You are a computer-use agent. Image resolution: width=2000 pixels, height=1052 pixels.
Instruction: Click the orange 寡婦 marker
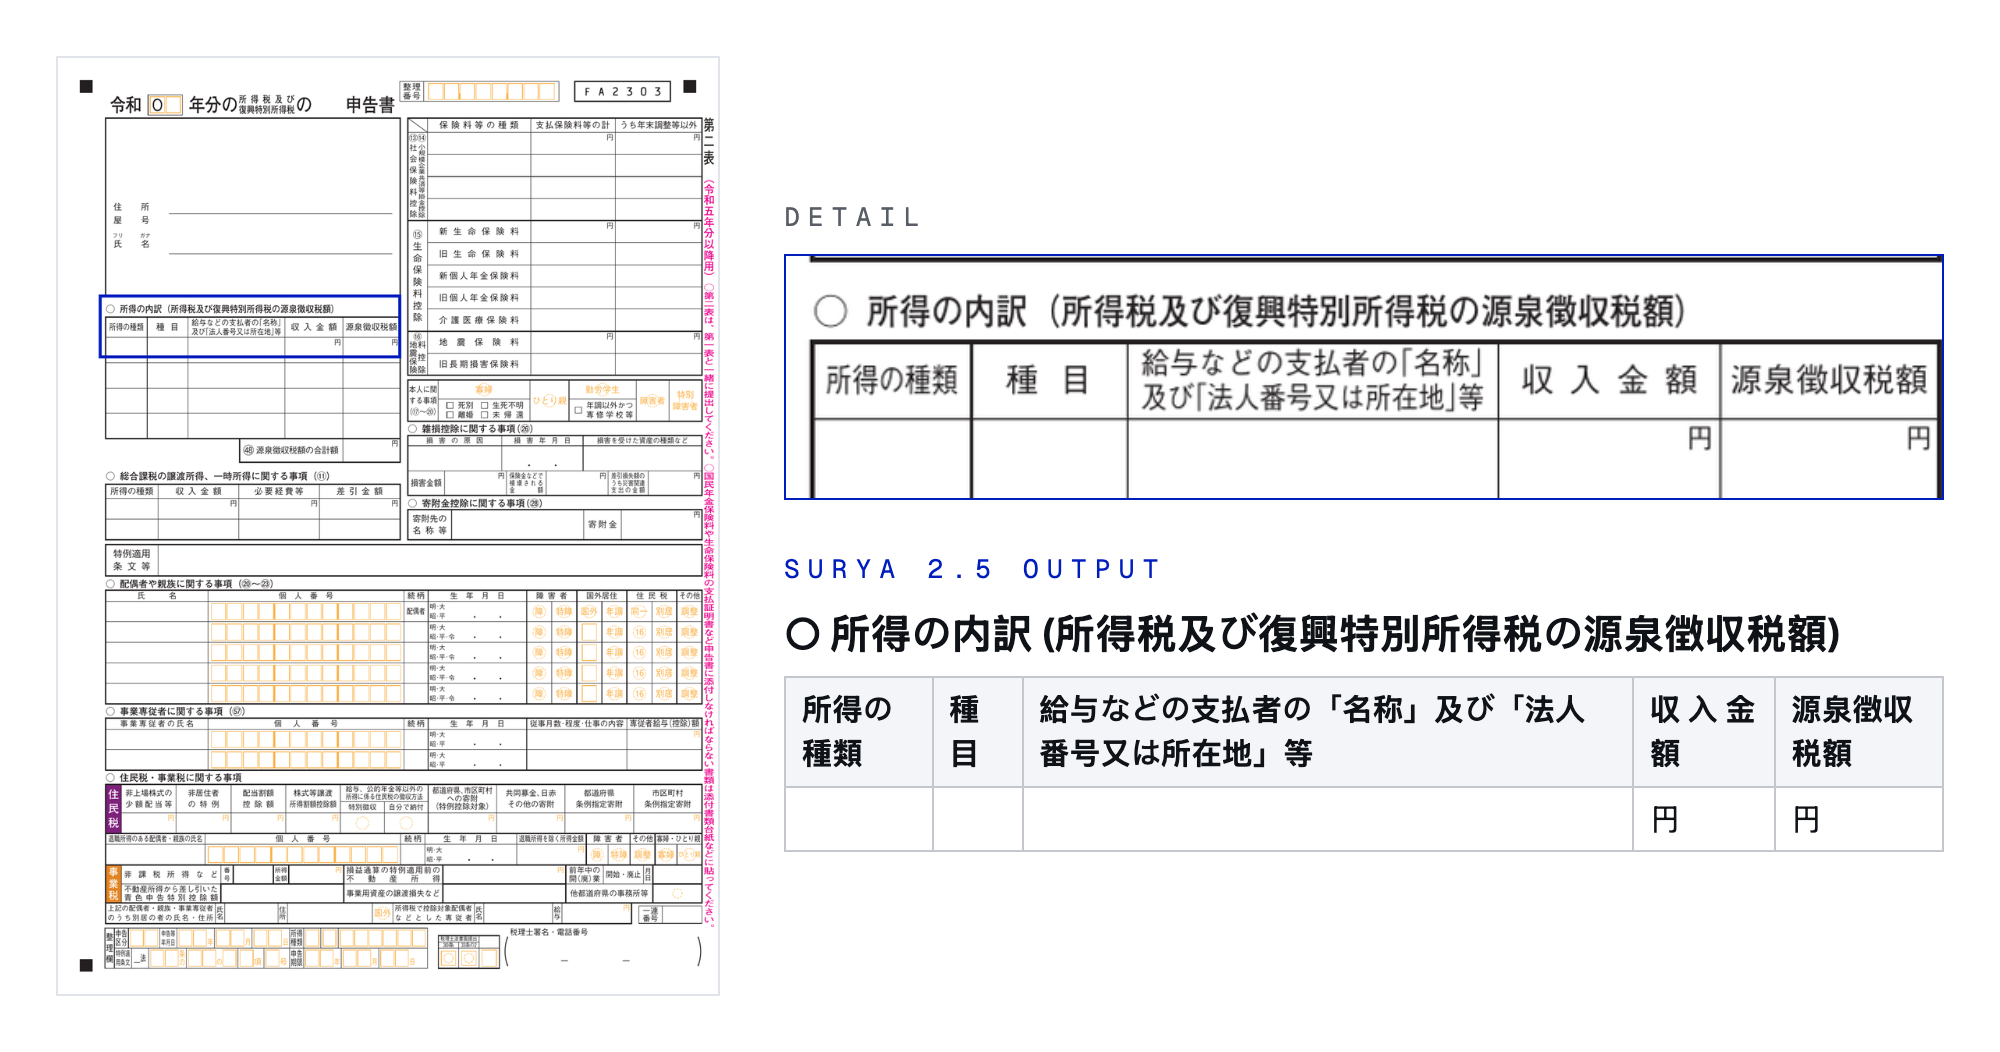coord(484,389)
